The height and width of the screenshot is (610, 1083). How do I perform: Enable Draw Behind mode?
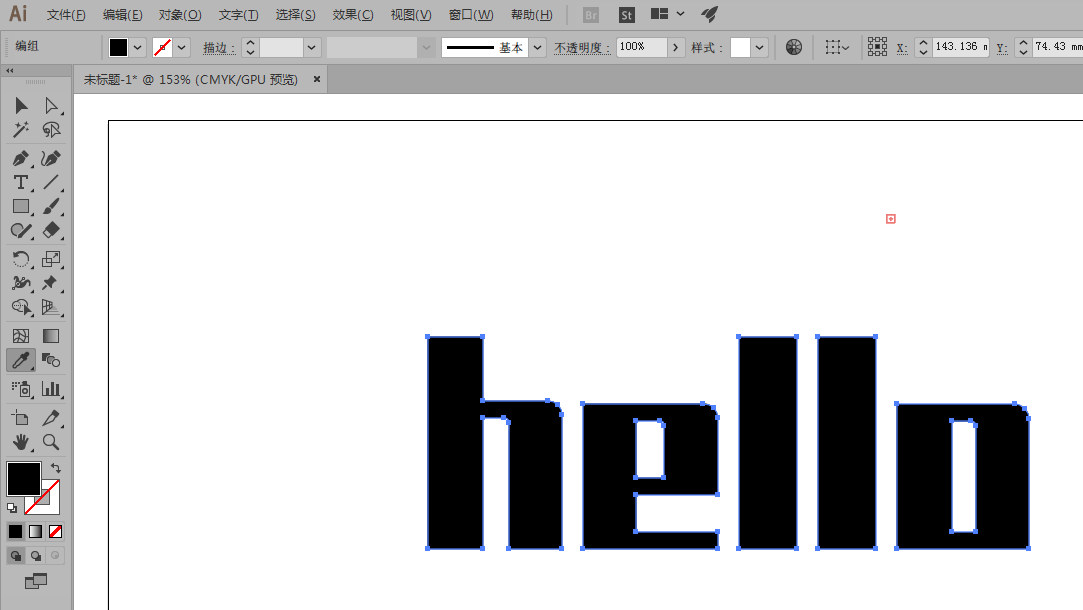tap(35, 555)
